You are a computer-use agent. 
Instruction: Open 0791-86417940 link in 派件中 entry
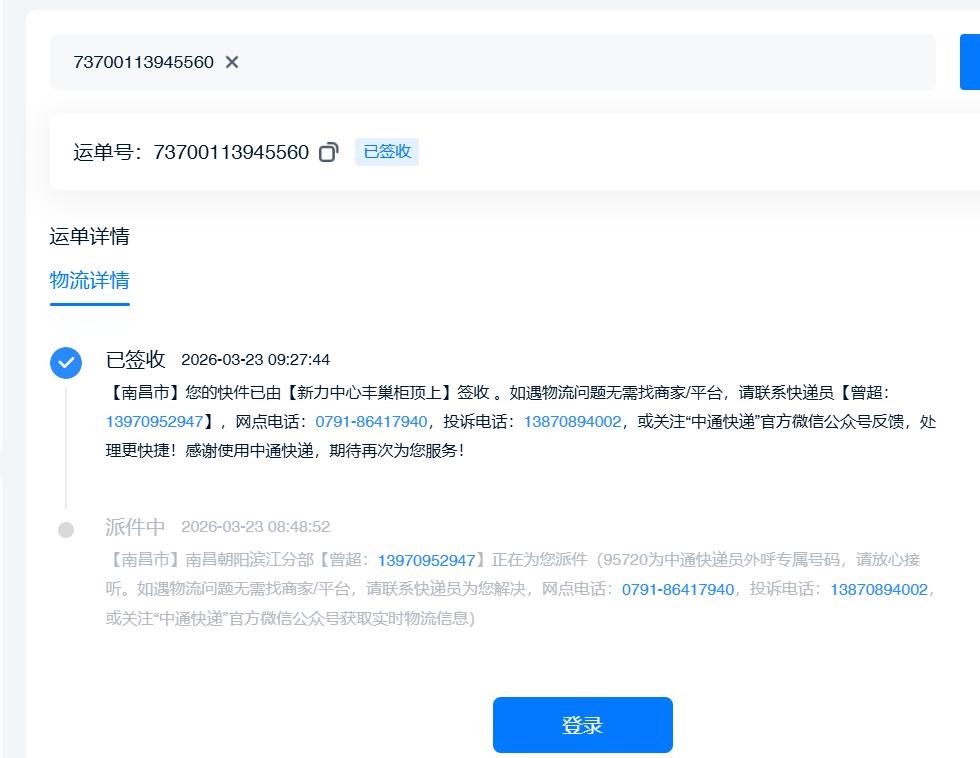click(x=678, y=590)
